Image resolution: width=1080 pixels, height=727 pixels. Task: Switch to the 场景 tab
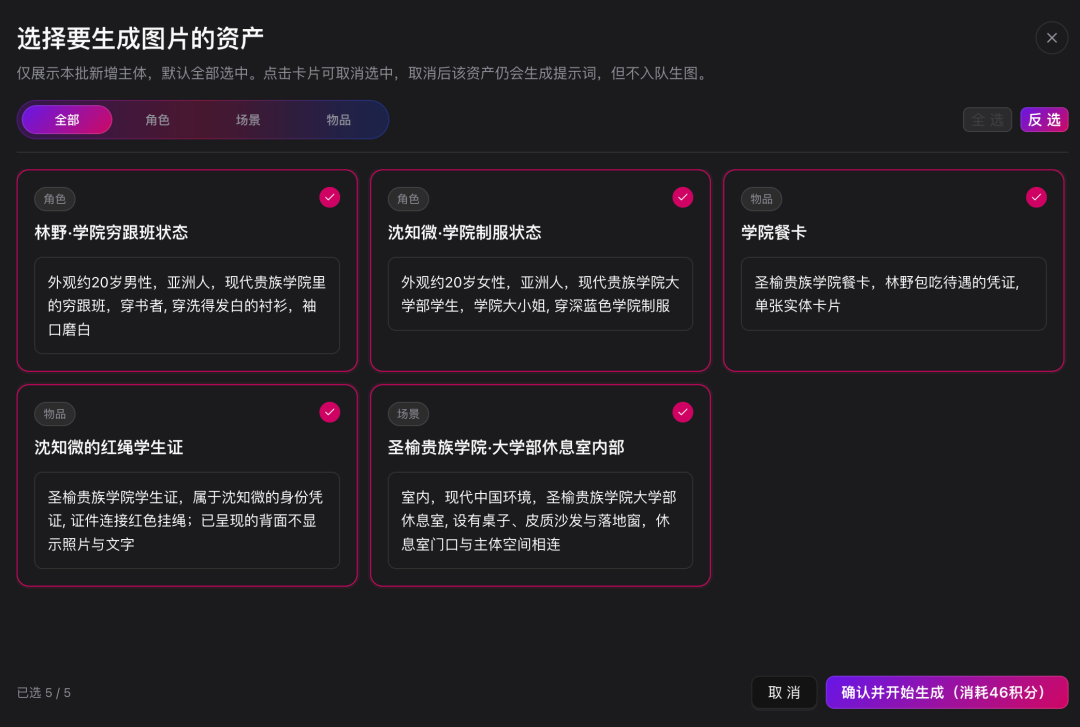[x=248, y=120]
